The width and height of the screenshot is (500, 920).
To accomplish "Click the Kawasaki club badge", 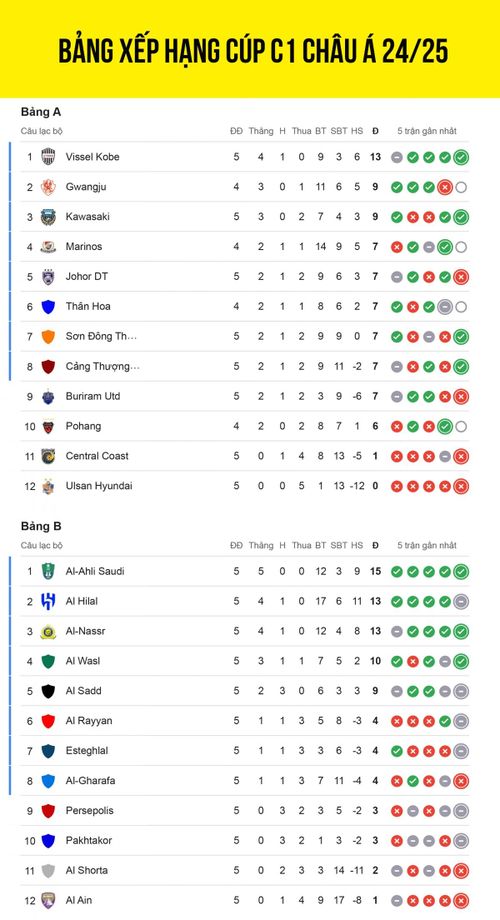I will (48, 217).
